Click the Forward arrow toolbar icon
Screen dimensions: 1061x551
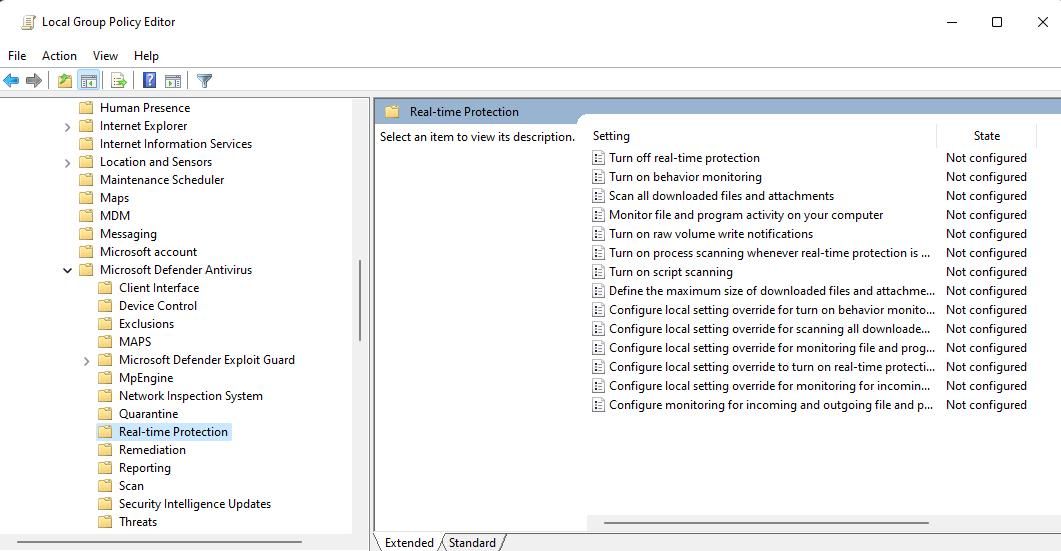[34, 81]
